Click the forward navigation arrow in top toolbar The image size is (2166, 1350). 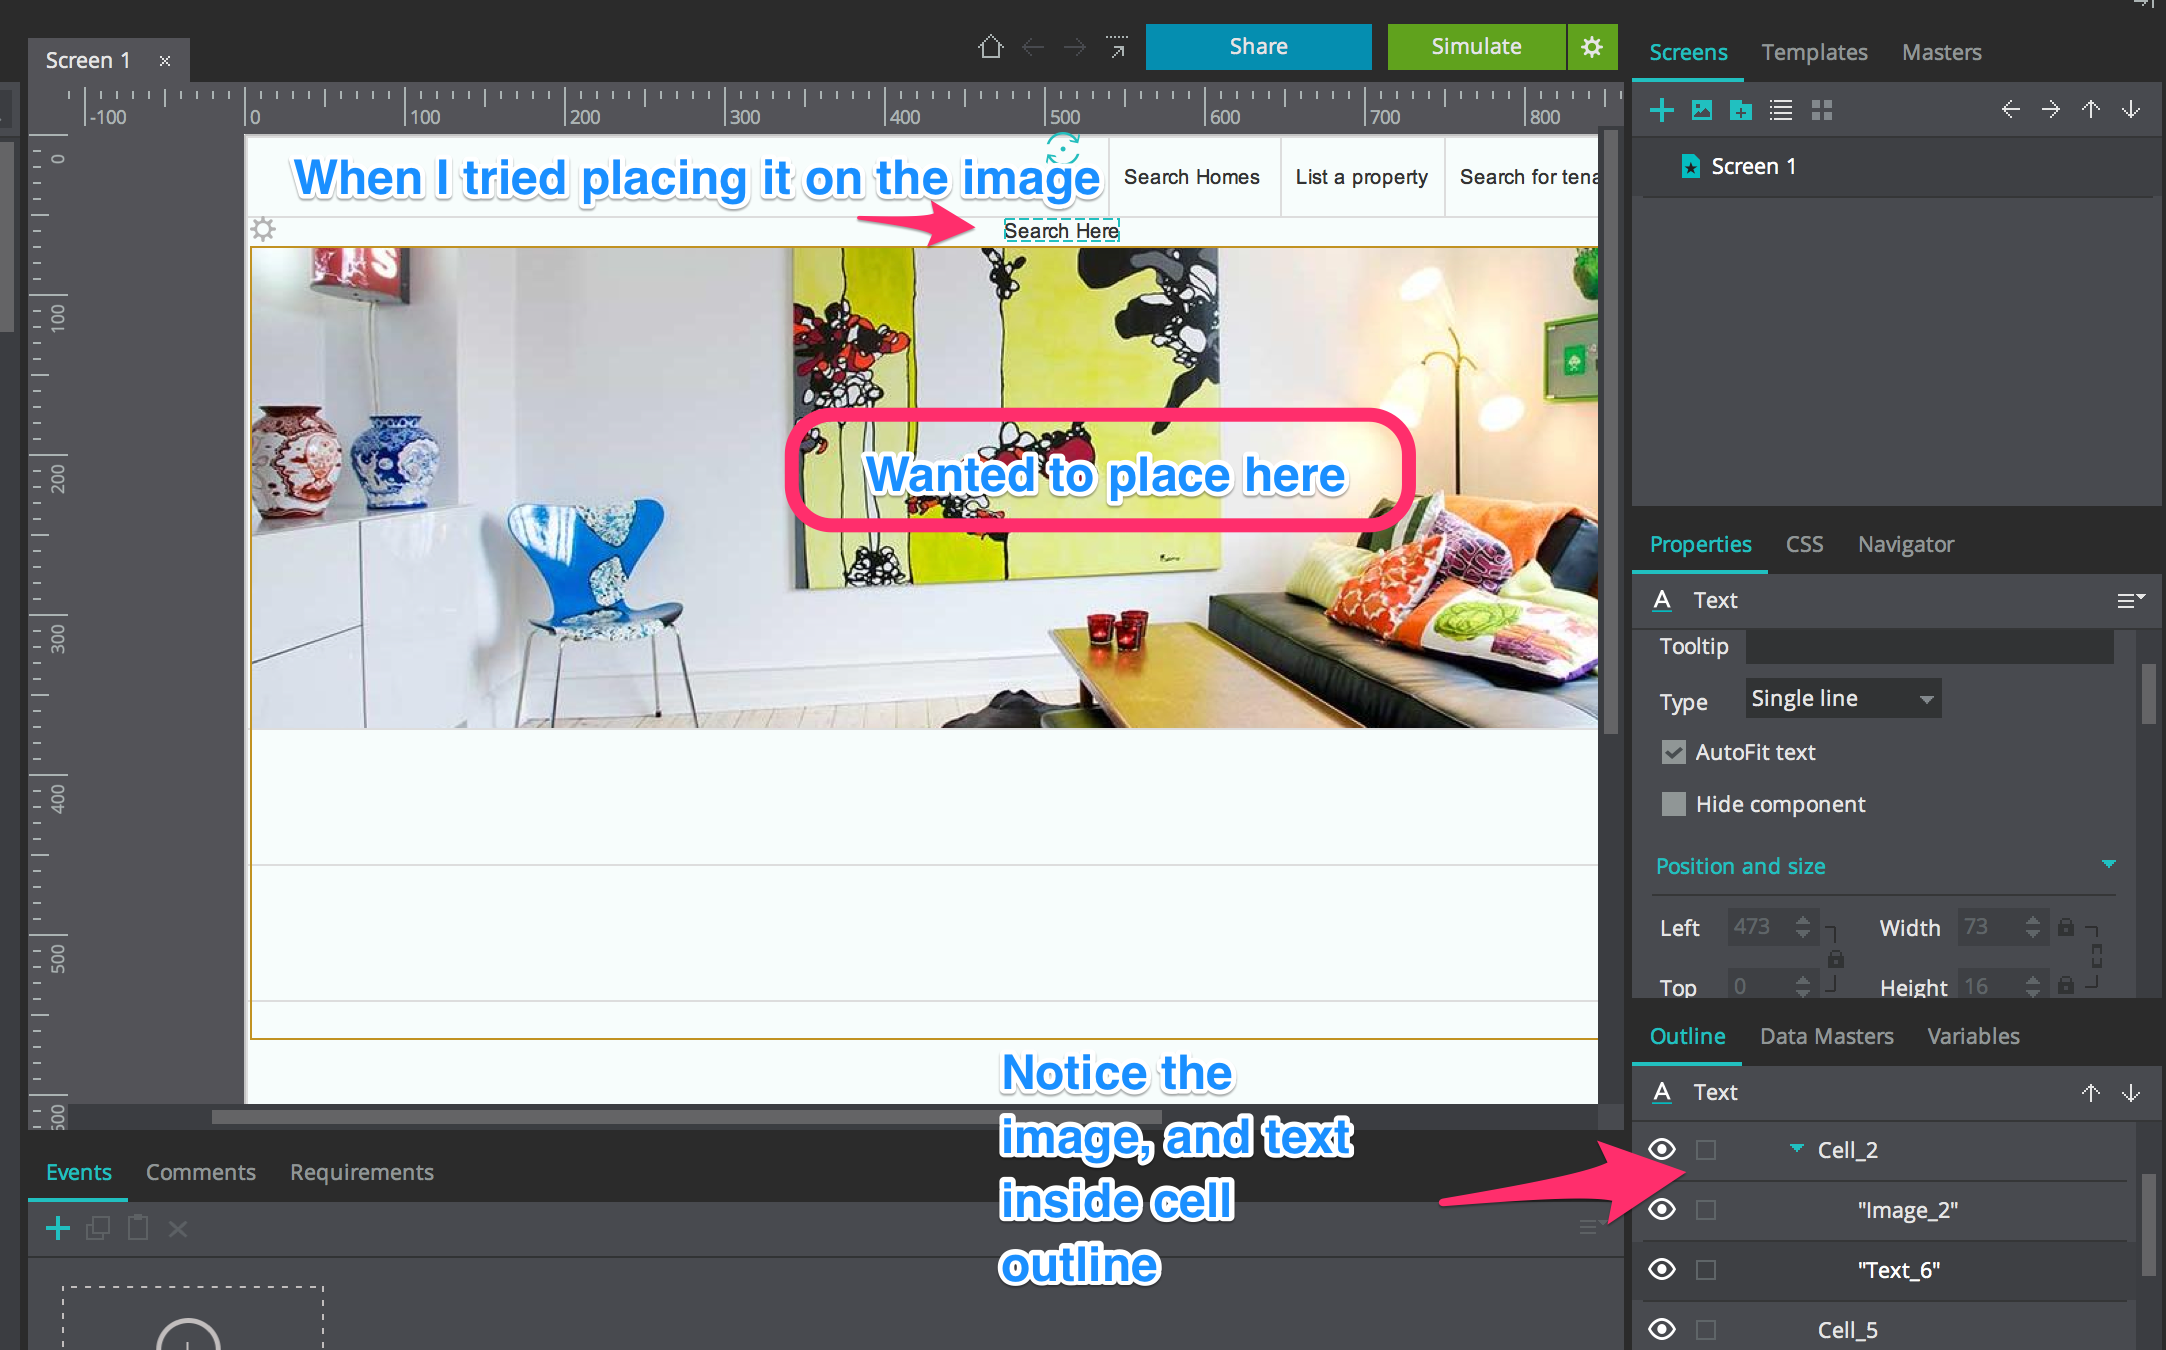tap(1075, 47)
